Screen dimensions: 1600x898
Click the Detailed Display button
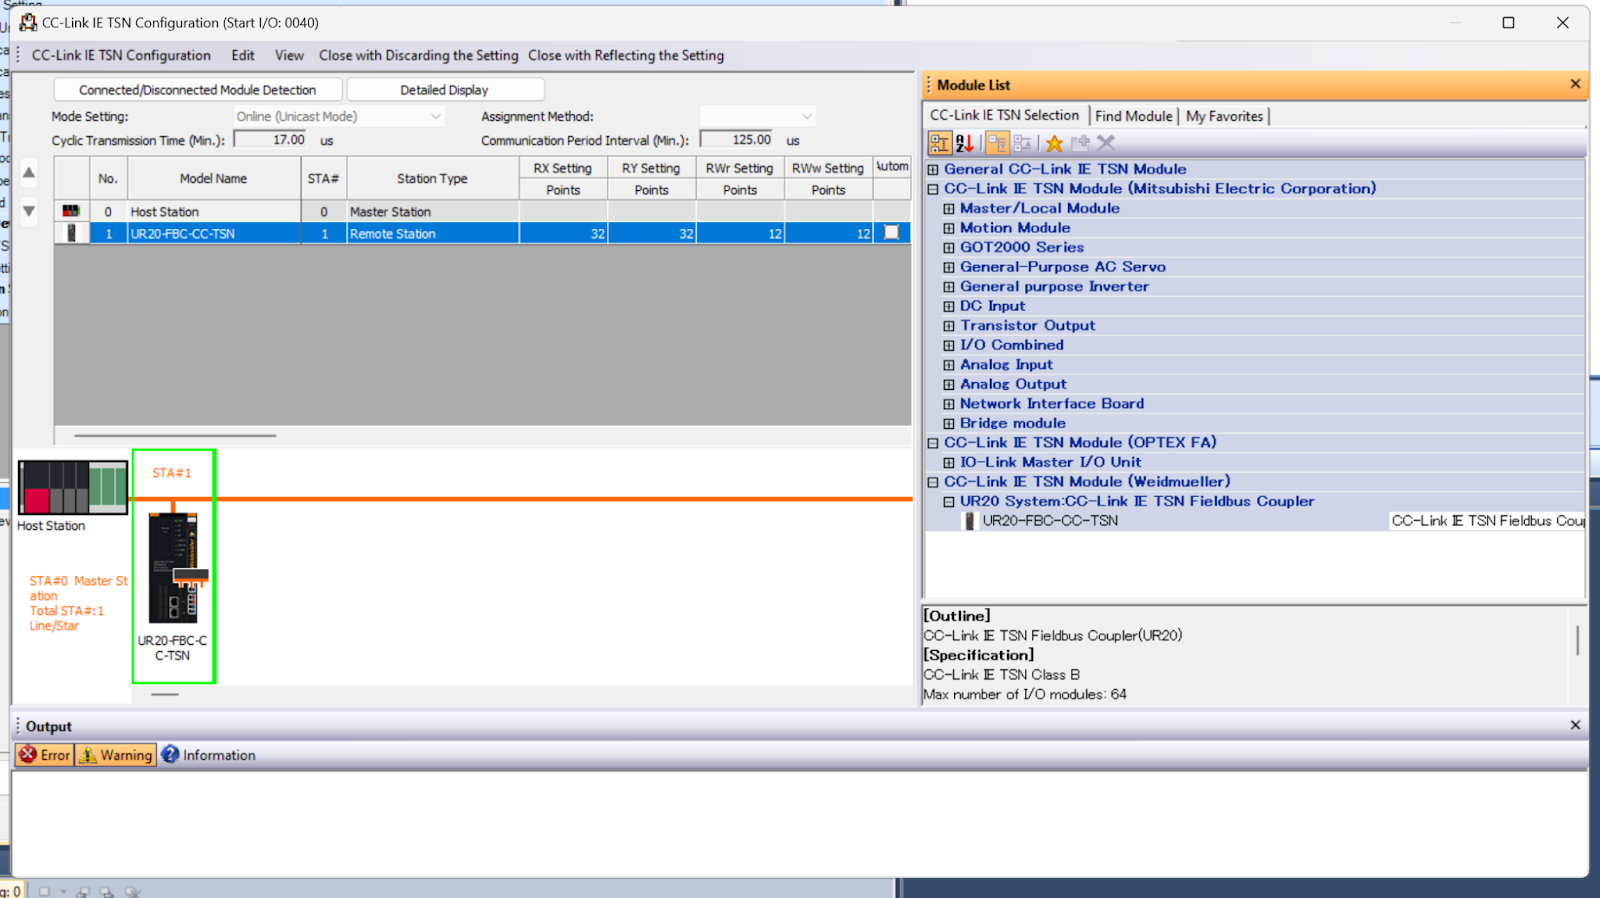[445, 90]
